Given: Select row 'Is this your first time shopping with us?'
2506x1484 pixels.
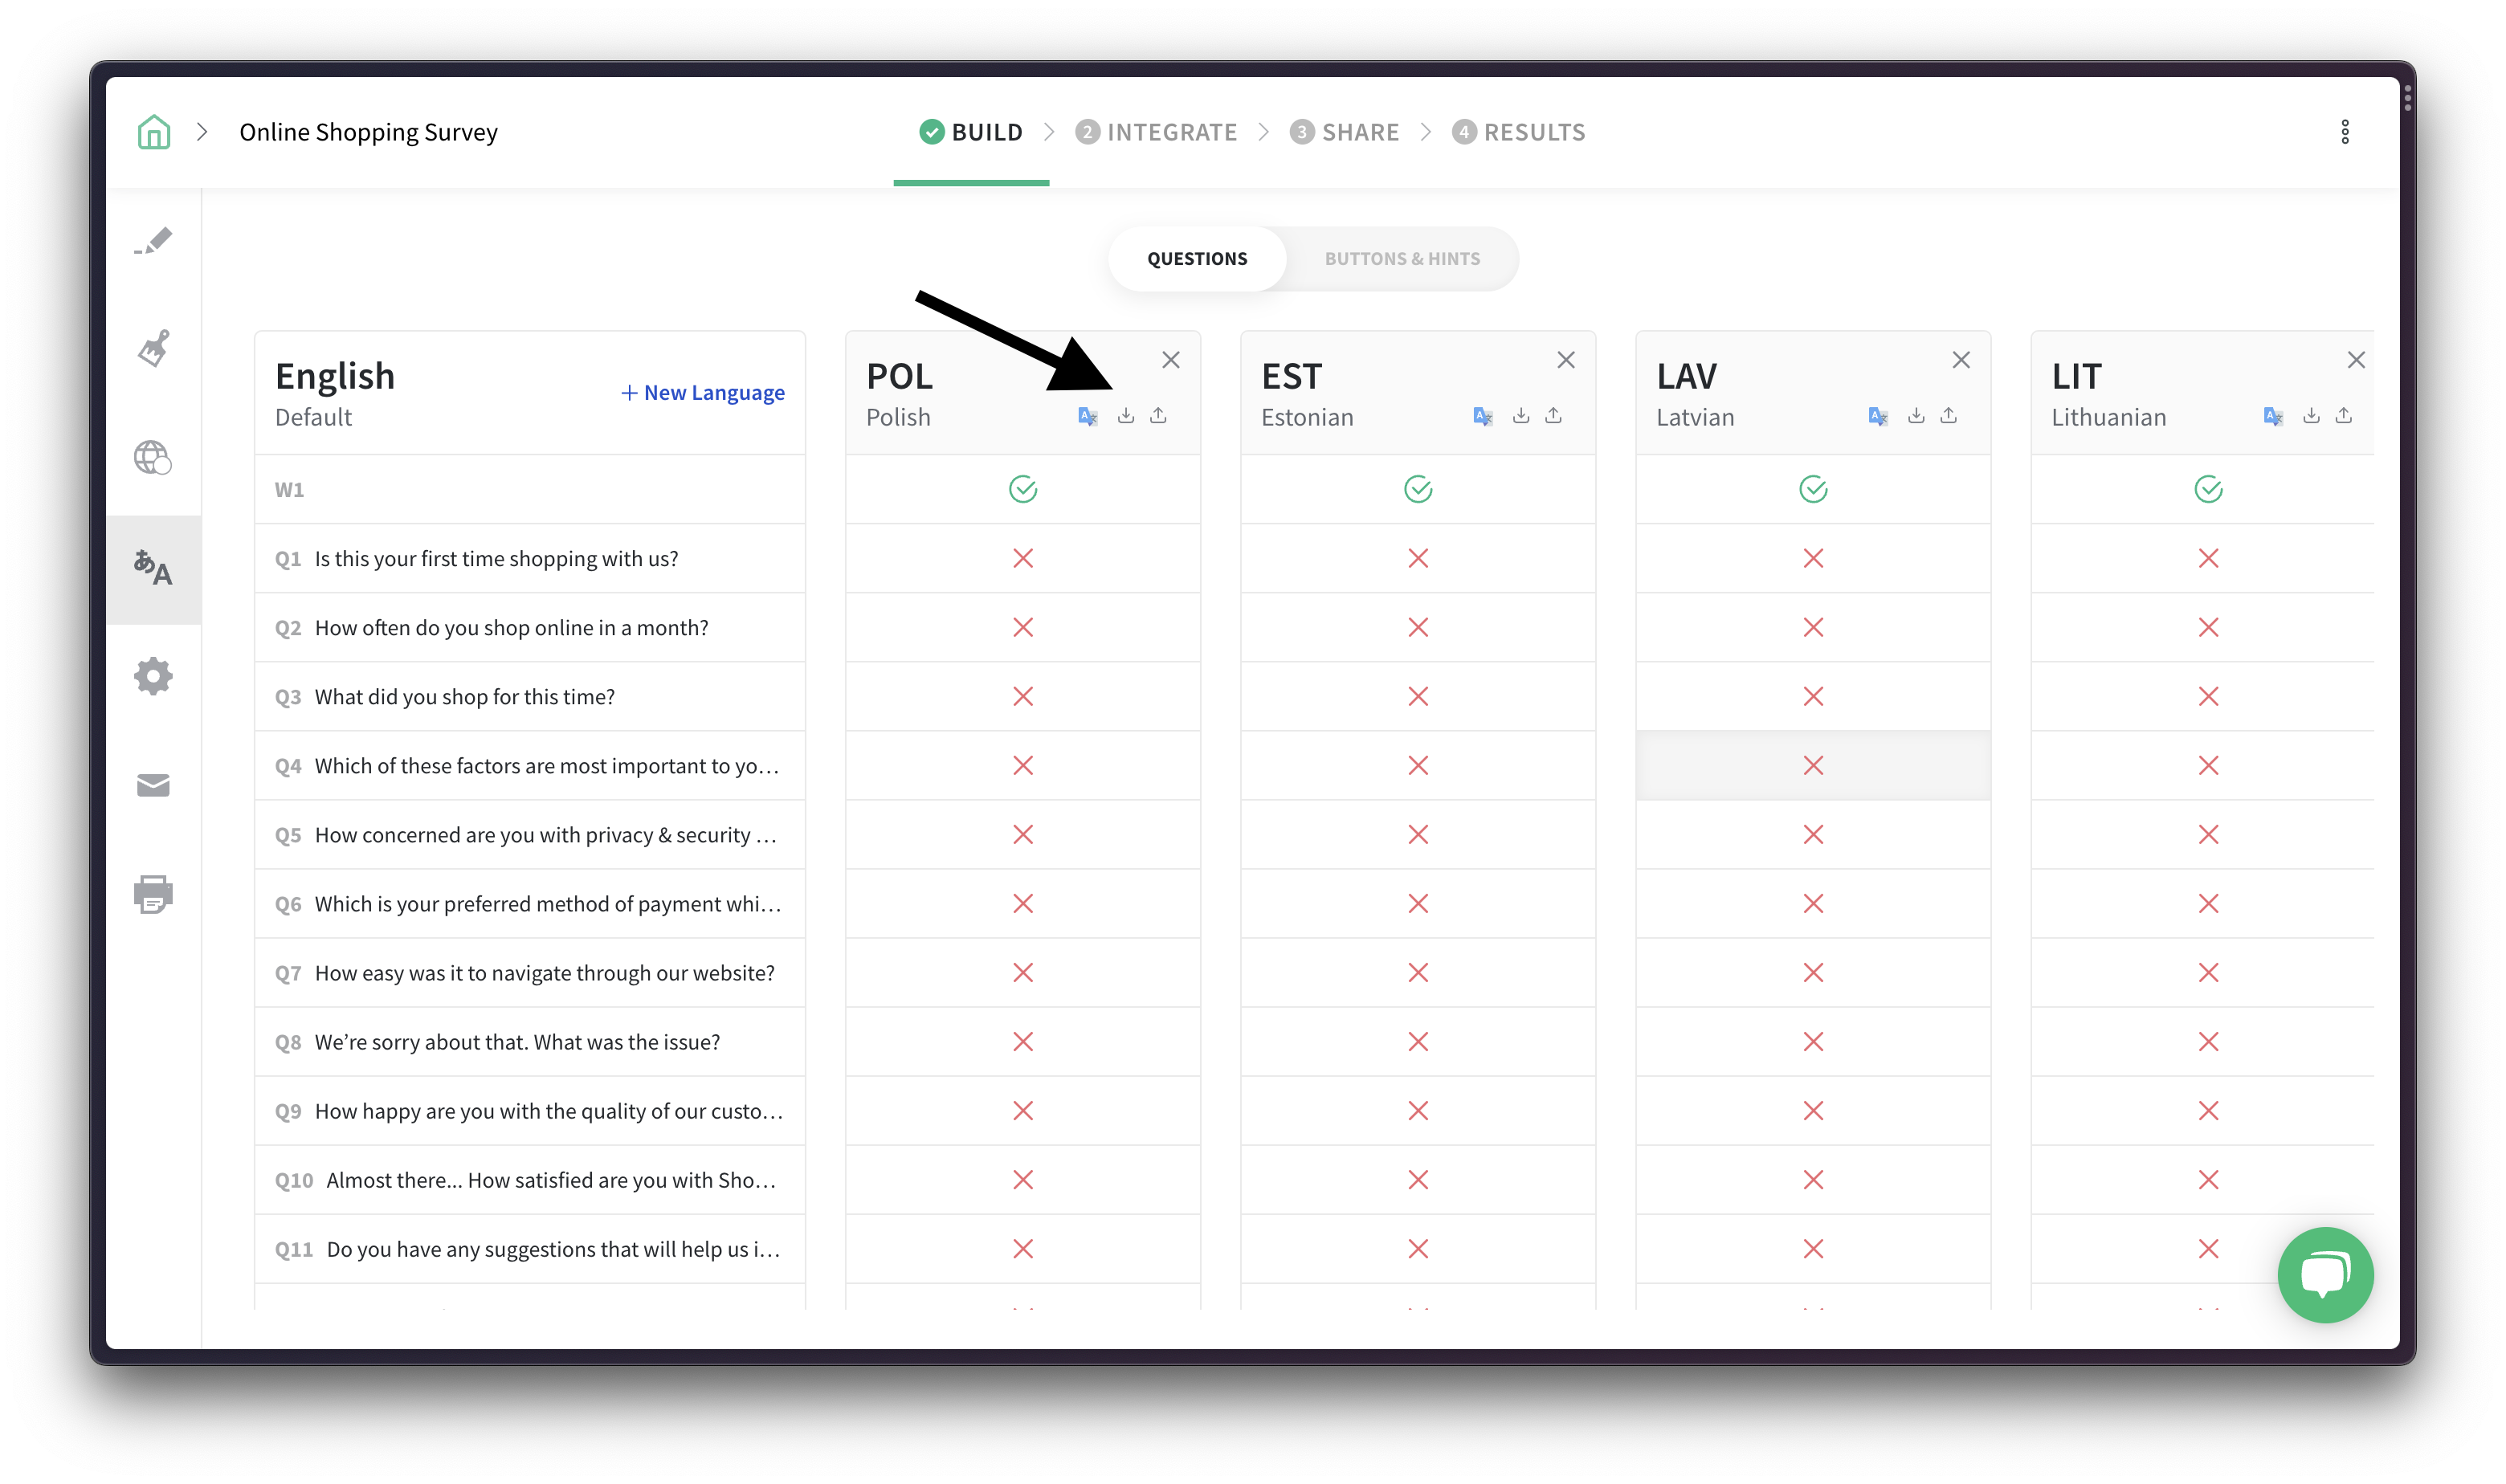Looking at the screenshot, I should [530, 558].
